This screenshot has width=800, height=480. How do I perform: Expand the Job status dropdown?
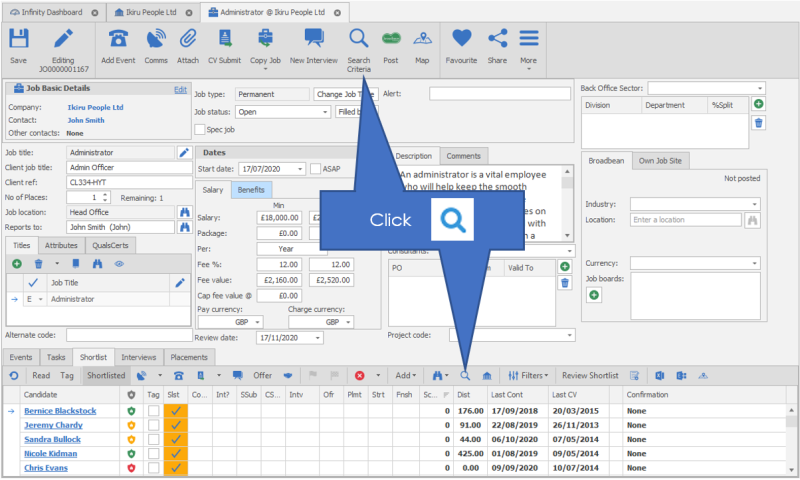point(326,112)
